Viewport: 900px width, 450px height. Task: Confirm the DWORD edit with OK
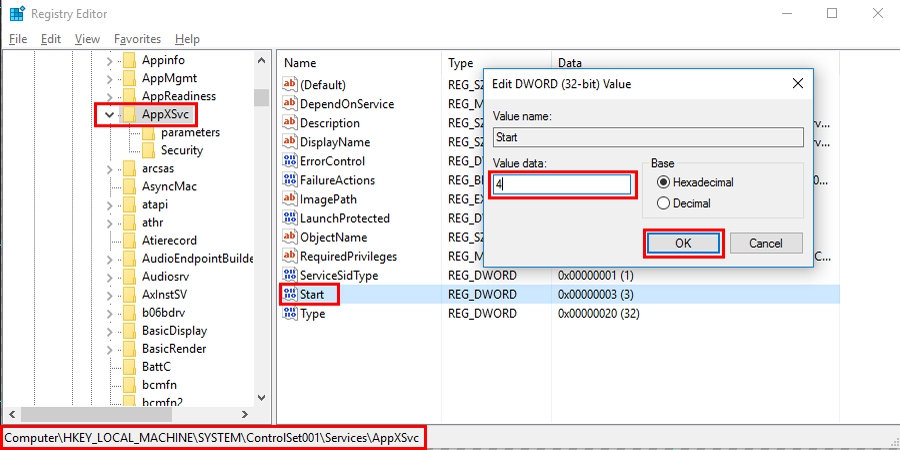tap(683, 243)
